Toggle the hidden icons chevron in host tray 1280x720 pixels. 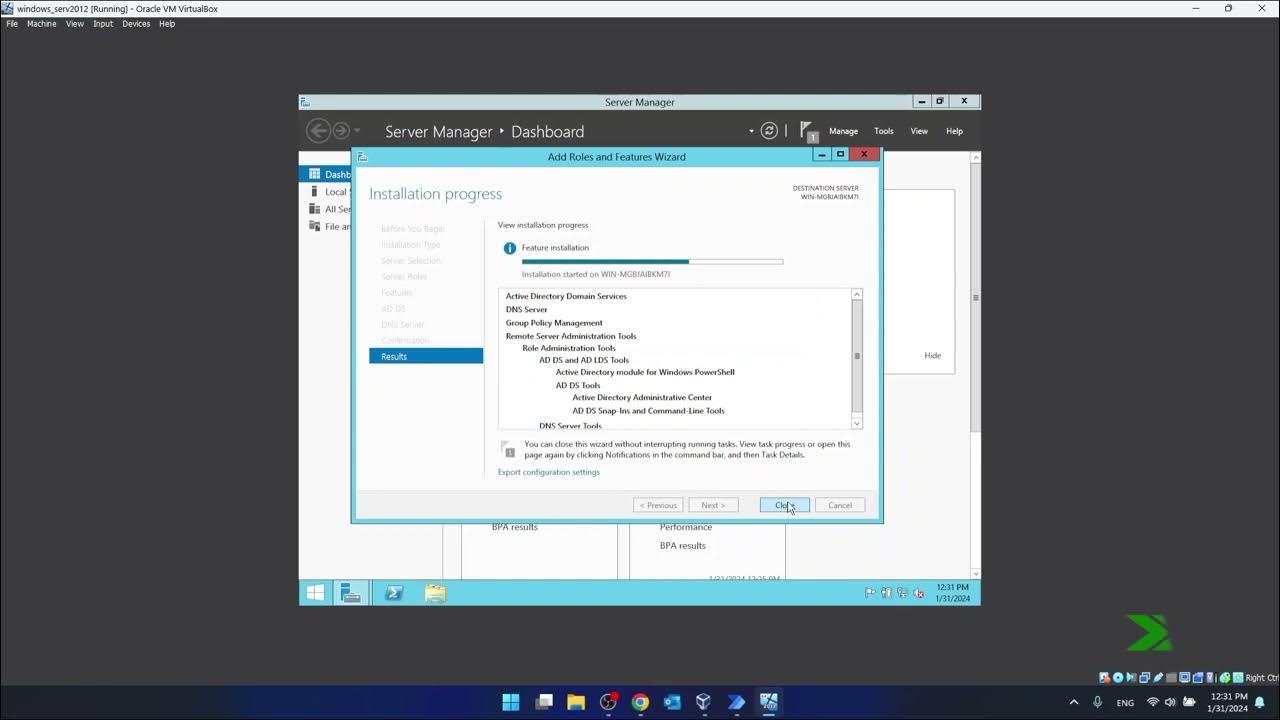point(1073,702)
